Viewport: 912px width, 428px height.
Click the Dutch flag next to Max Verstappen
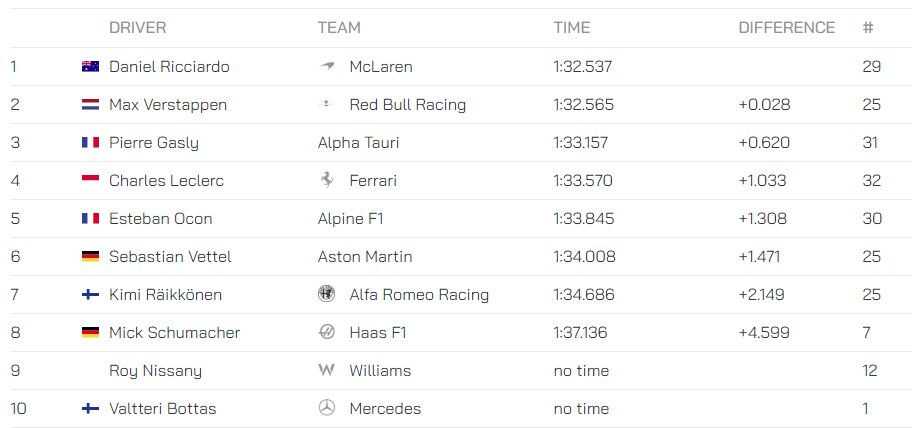[90, 105]
